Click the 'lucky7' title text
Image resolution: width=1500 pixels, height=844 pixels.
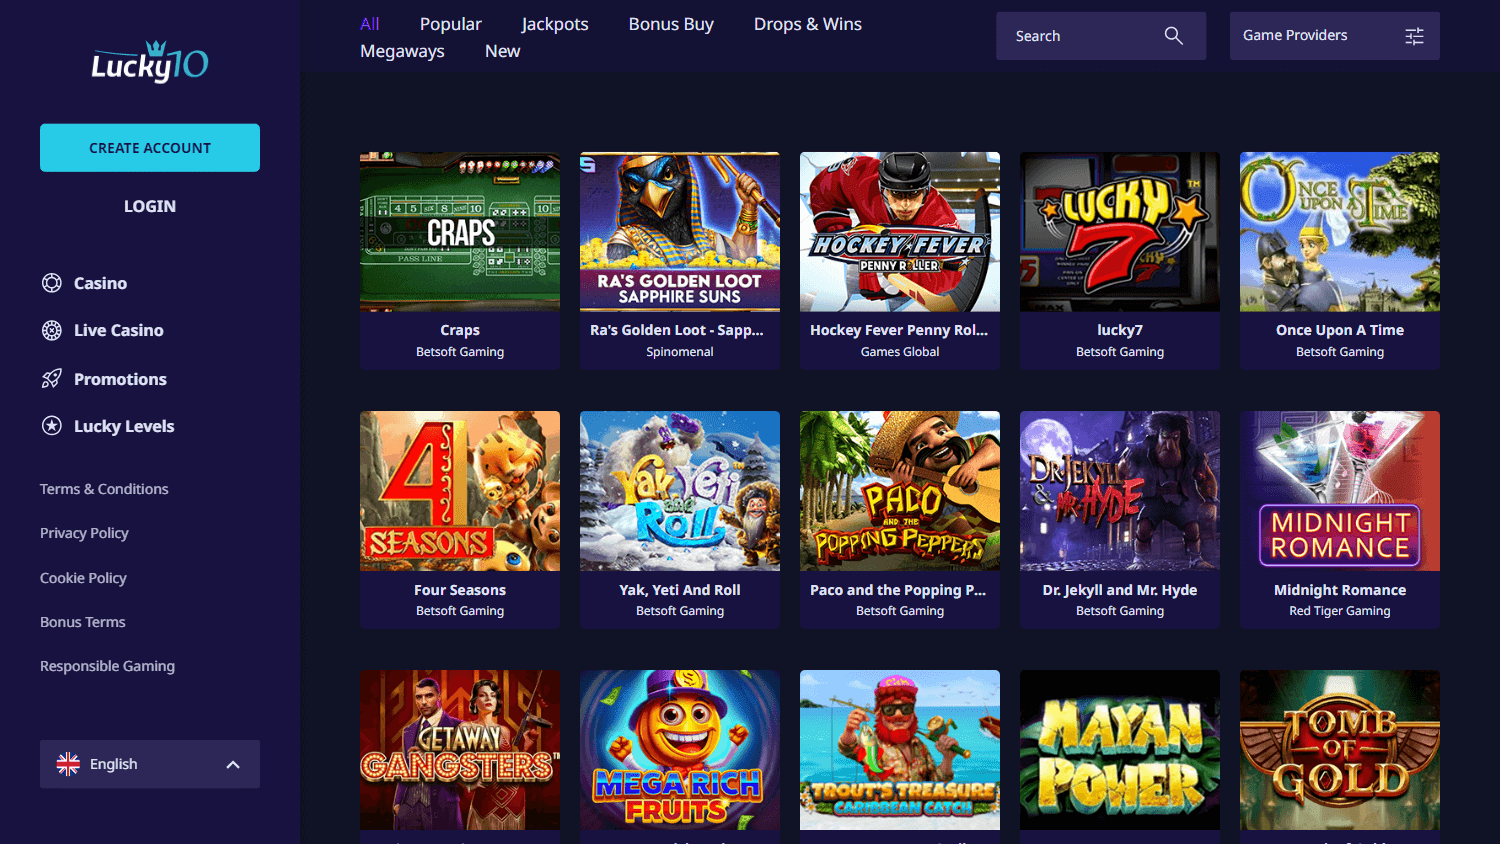coord(1120,330)
